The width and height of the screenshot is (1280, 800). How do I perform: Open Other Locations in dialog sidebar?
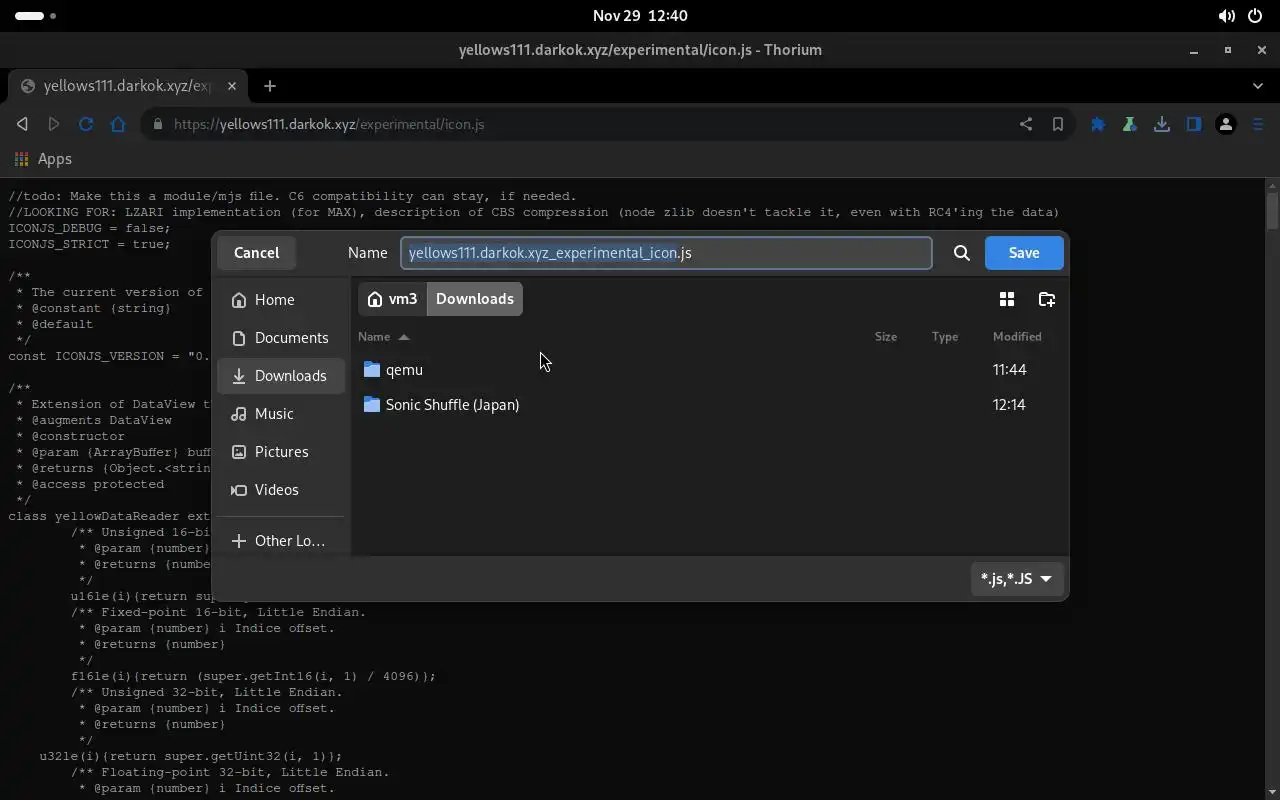(x=282, y=541)
